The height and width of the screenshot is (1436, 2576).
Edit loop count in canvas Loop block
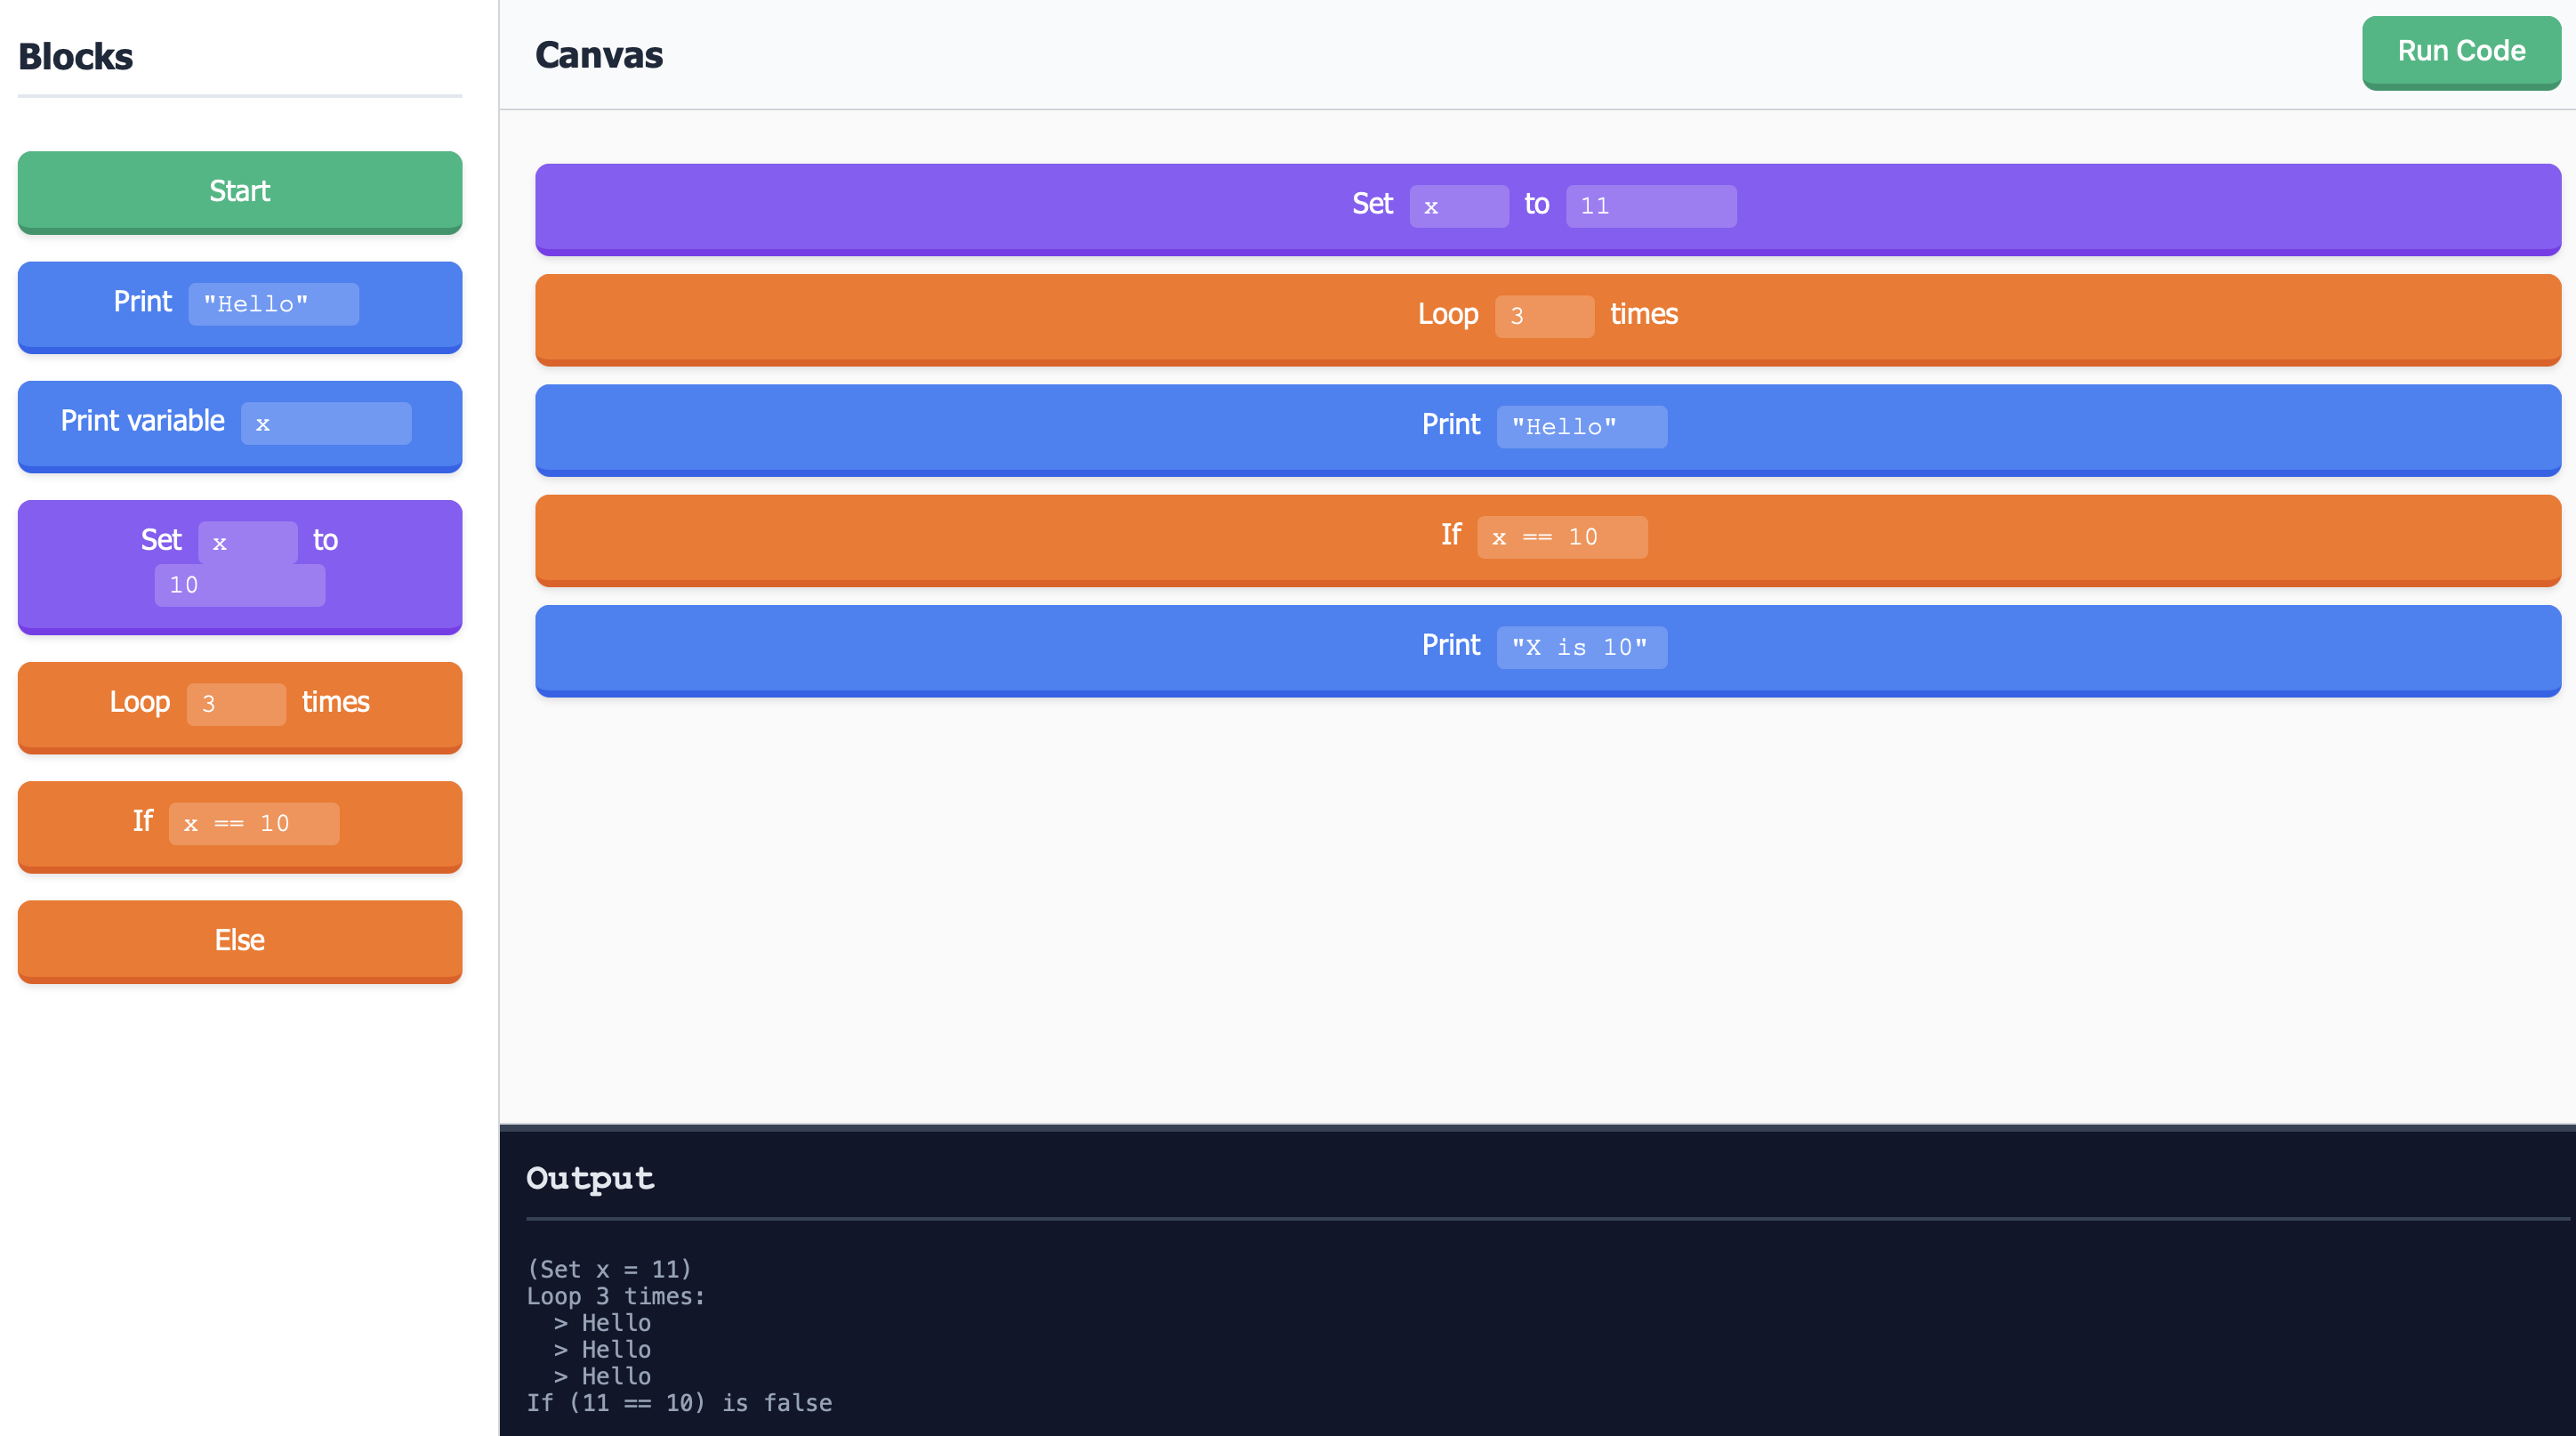pos(1543,316)
